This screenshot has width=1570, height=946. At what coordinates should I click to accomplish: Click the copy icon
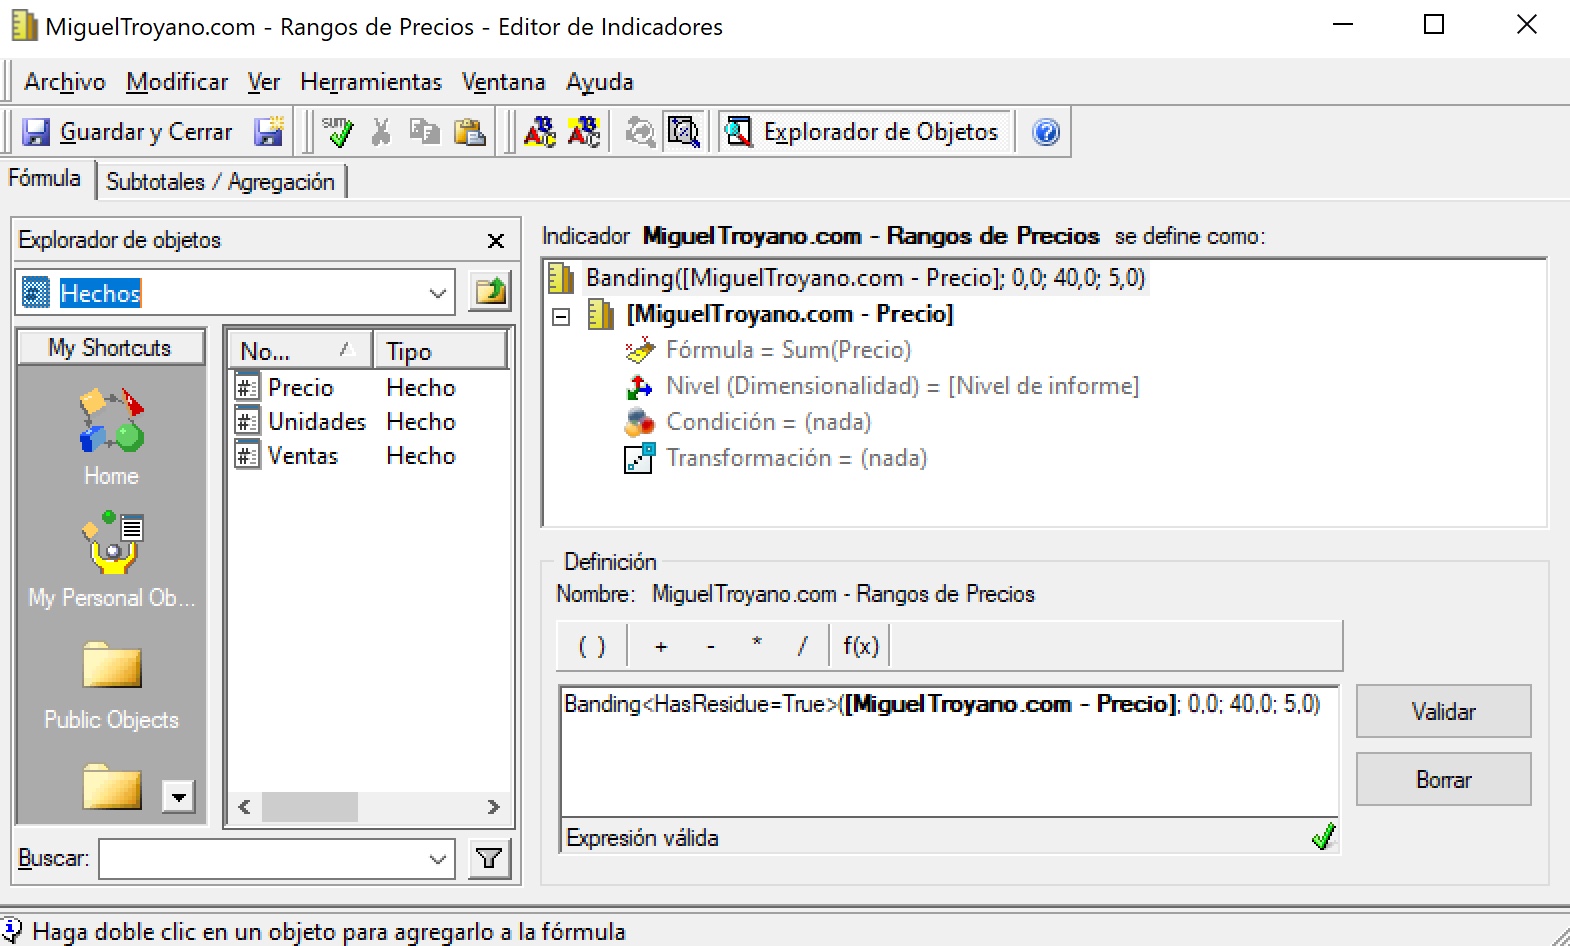coord(425,132)
